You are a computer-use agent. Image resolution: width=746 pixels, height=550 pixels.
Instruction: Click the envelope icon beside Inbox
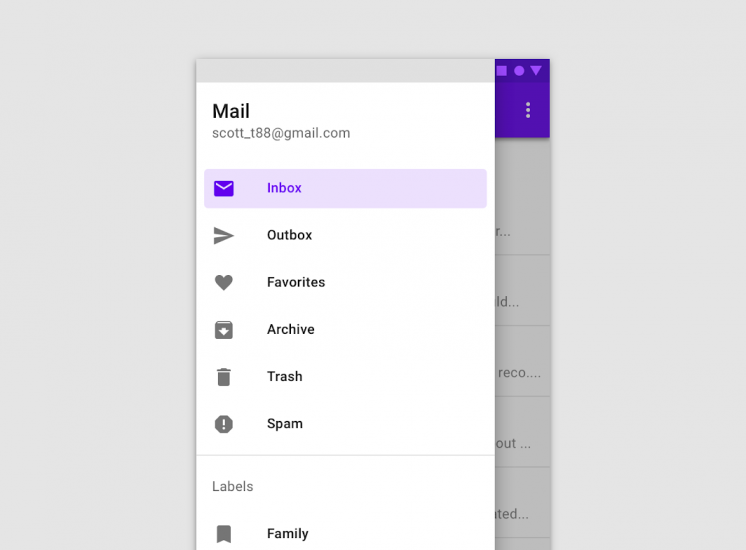coord(224,188)
